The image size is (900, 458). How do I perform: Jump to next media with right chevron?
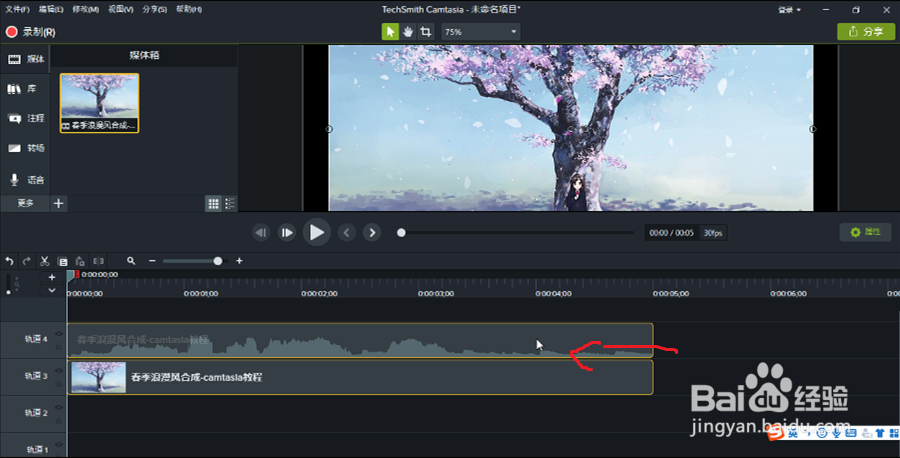tap(372, 232)
